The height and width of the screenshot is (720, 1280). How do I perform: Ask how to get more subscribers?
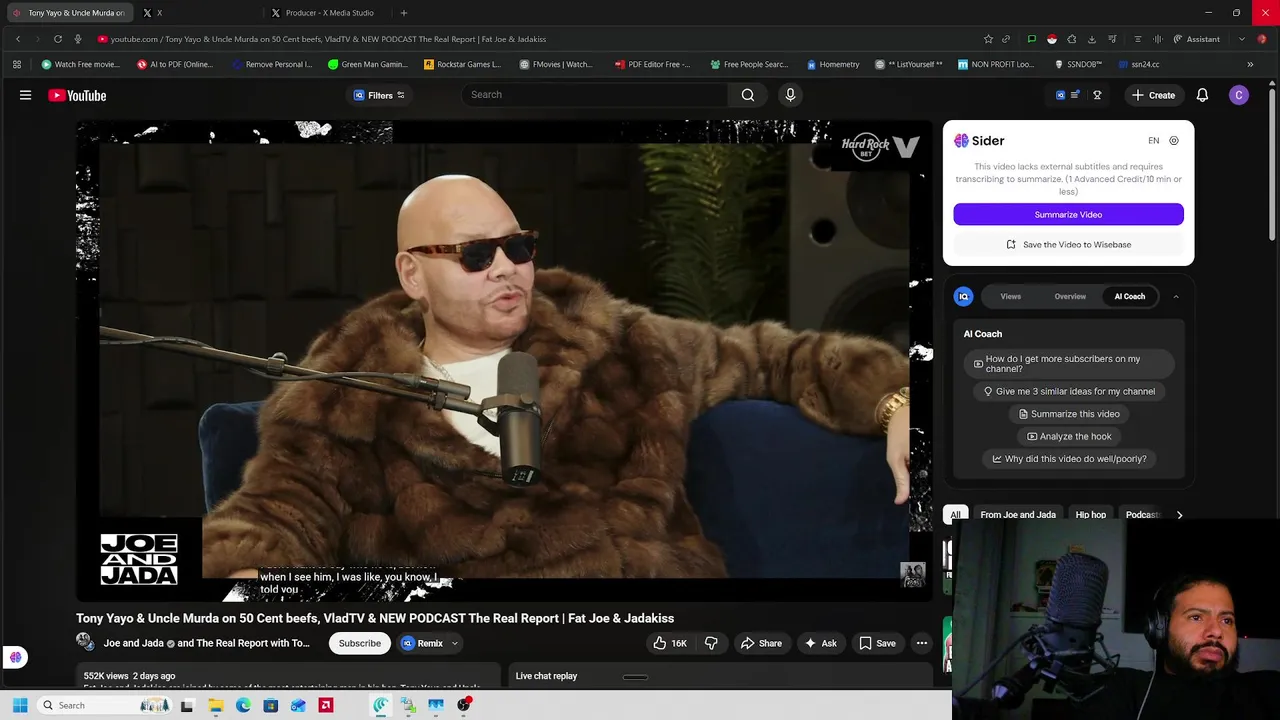pyautogui.click(x=1068, y=364)
